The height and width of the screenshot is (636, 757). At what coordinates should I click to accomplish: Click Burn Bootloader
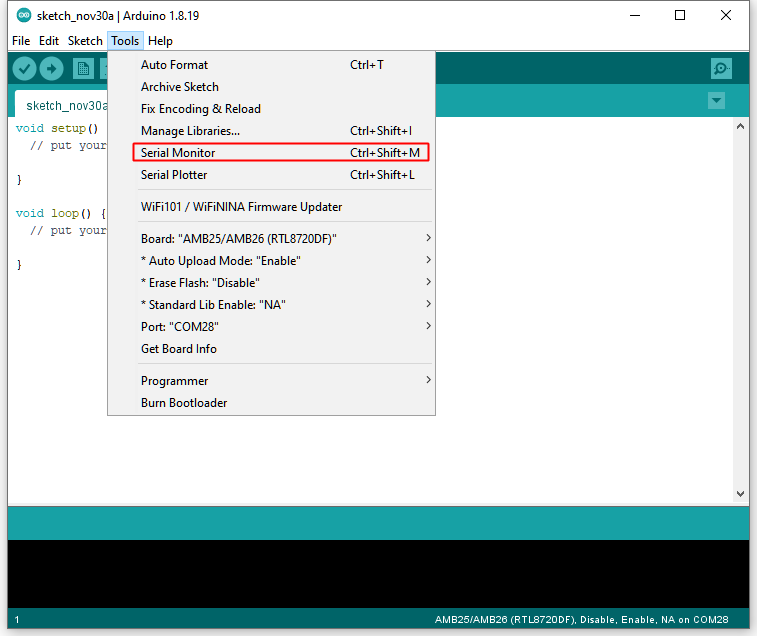(271, 403)
